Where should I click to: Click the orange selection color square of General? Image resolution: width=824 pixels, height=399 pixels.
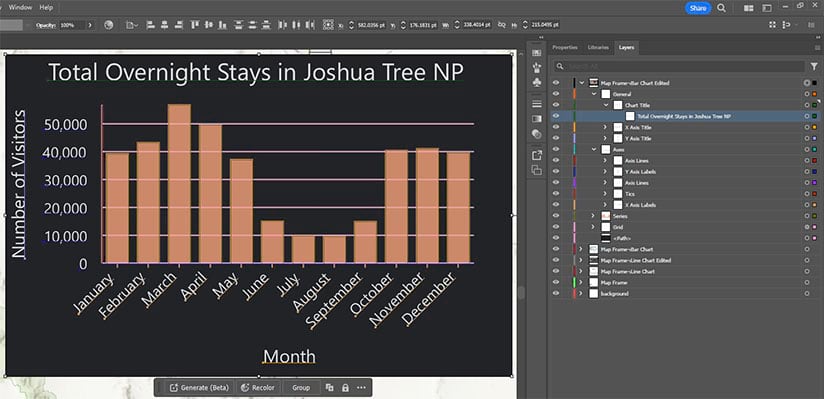click(814, 94)
